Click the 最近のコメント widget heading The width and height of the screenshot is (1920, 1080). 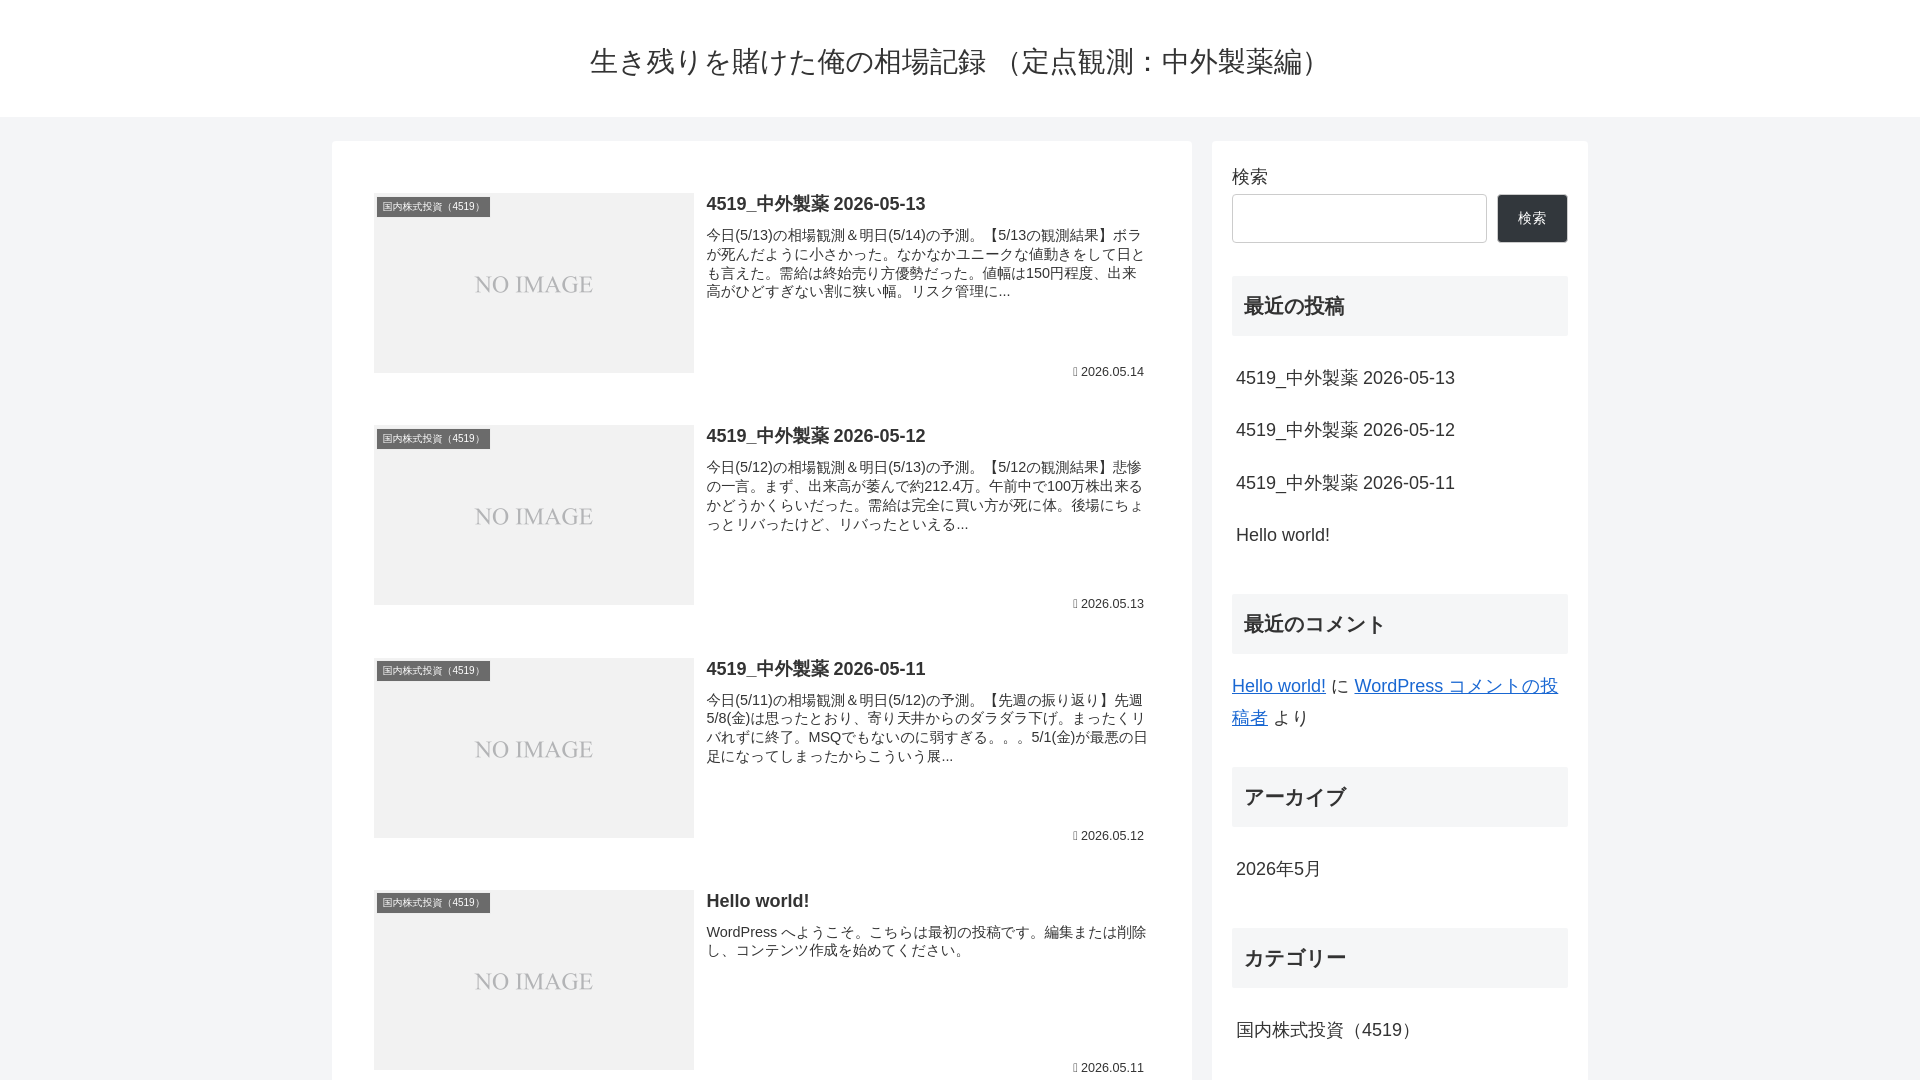pyautogui.click(x=1400, y=624)
